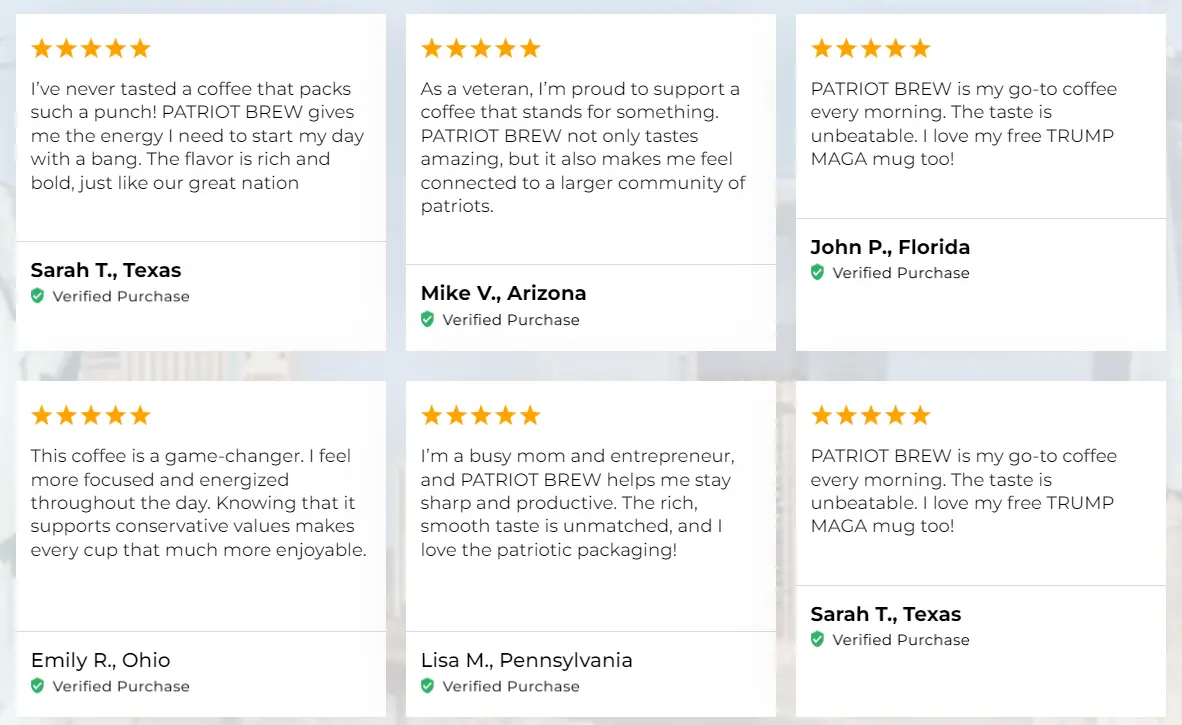Click verified shield icon in bottom-right Sarah T. card
The height and width of the screenshot is (725, 1182).
(817, 640)
